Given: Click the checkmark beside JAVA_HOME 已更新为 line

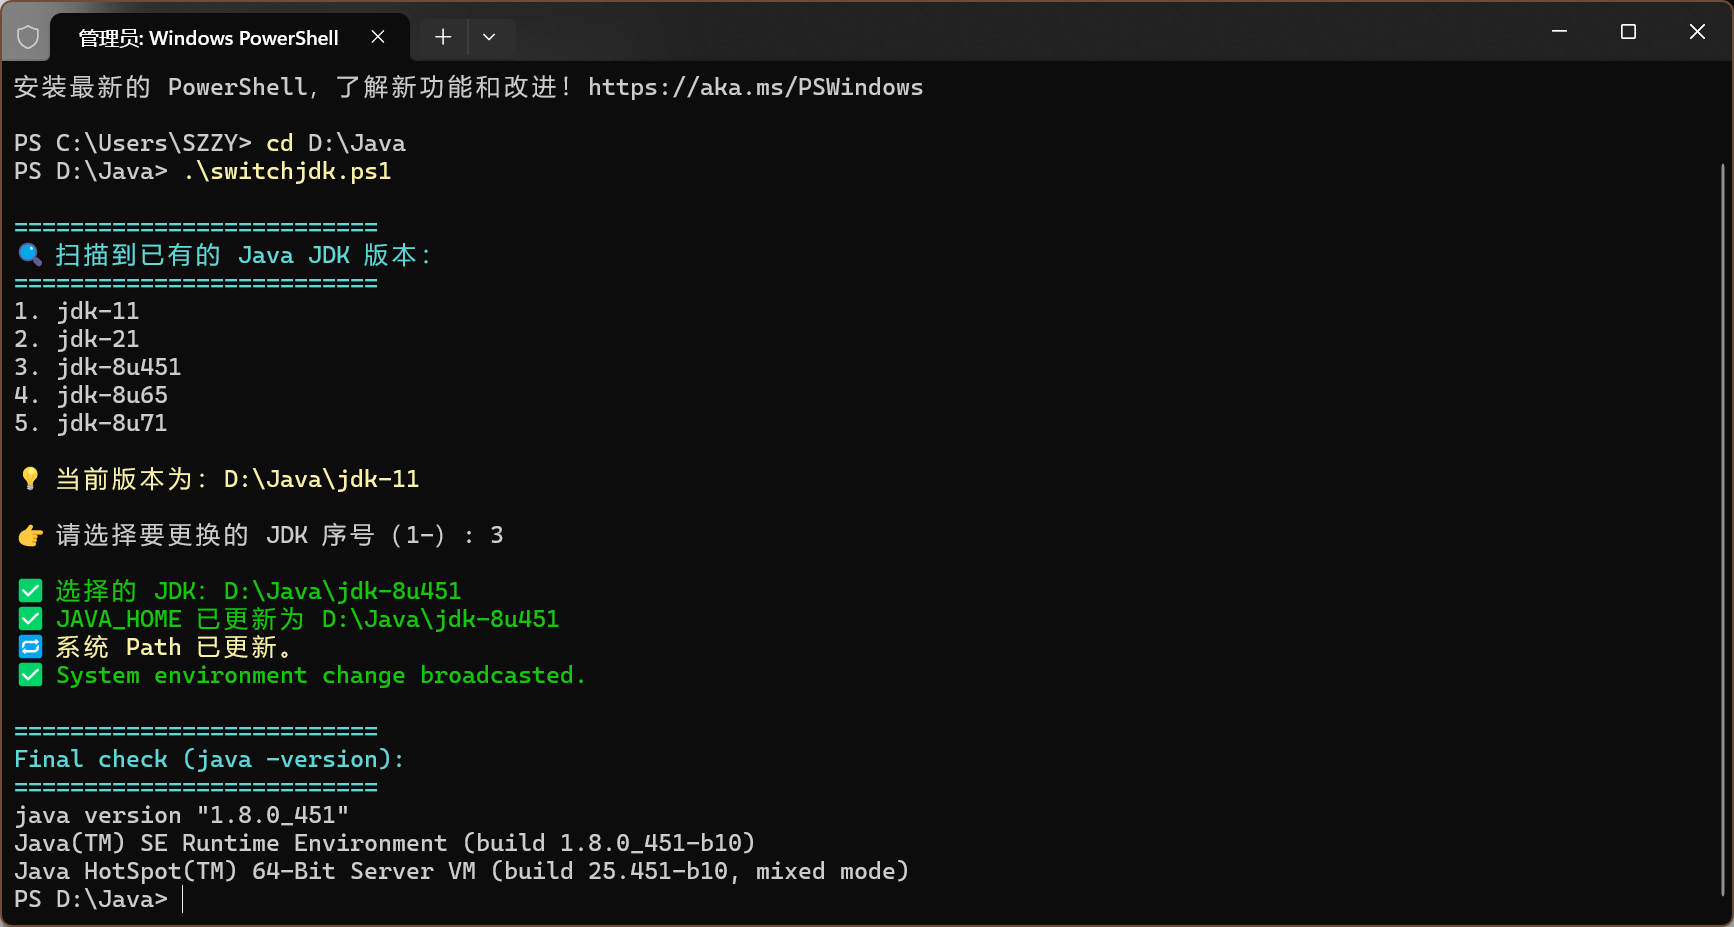Looking at the screenshot, I should (x=29, y=618).
